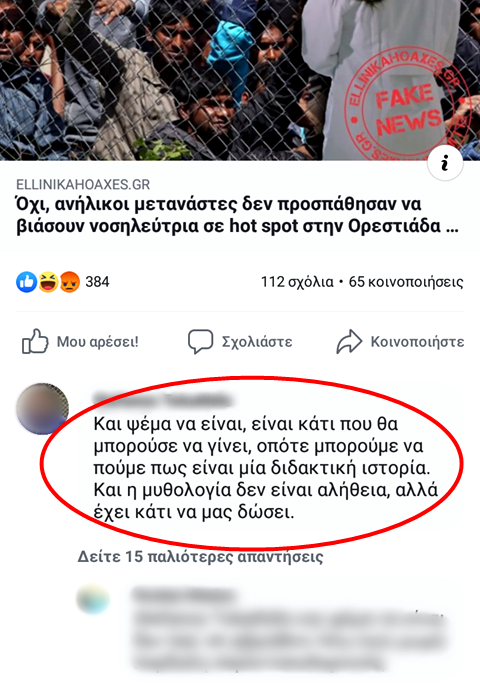Open the ELLINIKAHOAXES.GR source link

click(83, 185)
